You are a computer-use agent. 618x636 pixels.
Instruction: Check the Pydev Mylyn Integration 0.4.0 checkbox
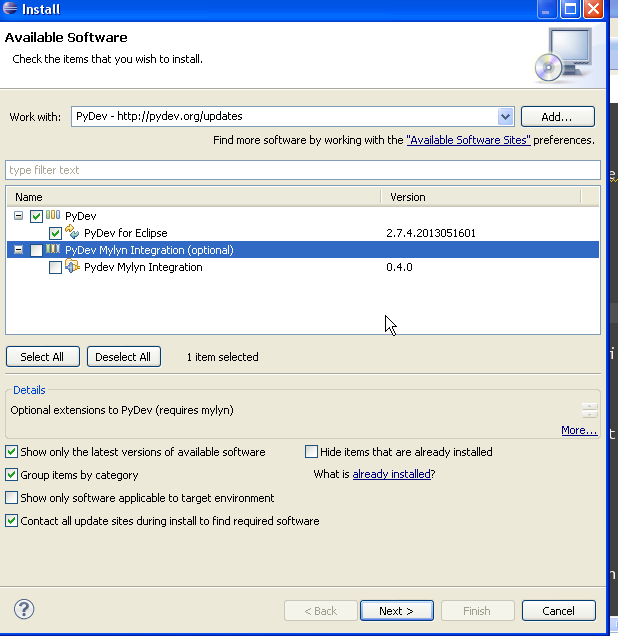pos(55,267)
